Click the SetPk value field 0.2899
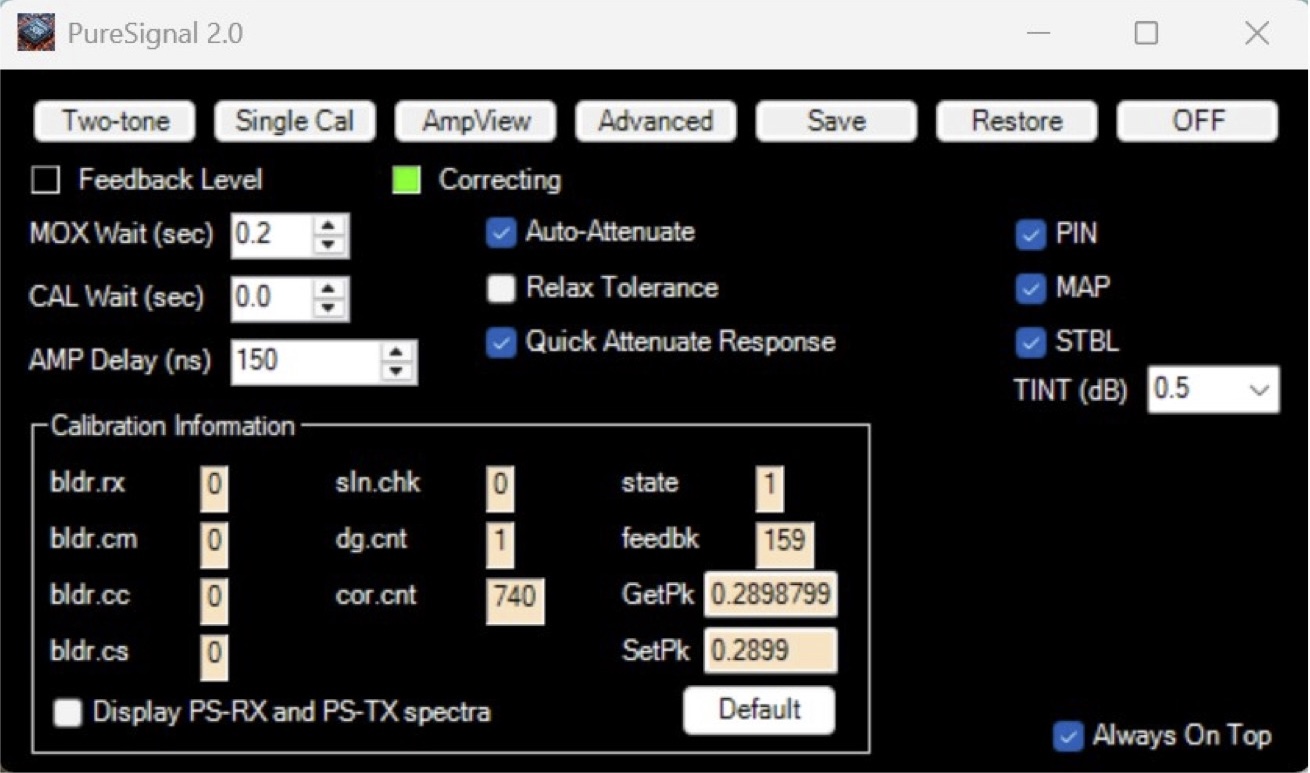The image size is (1310, 773). tap(770, 651)
